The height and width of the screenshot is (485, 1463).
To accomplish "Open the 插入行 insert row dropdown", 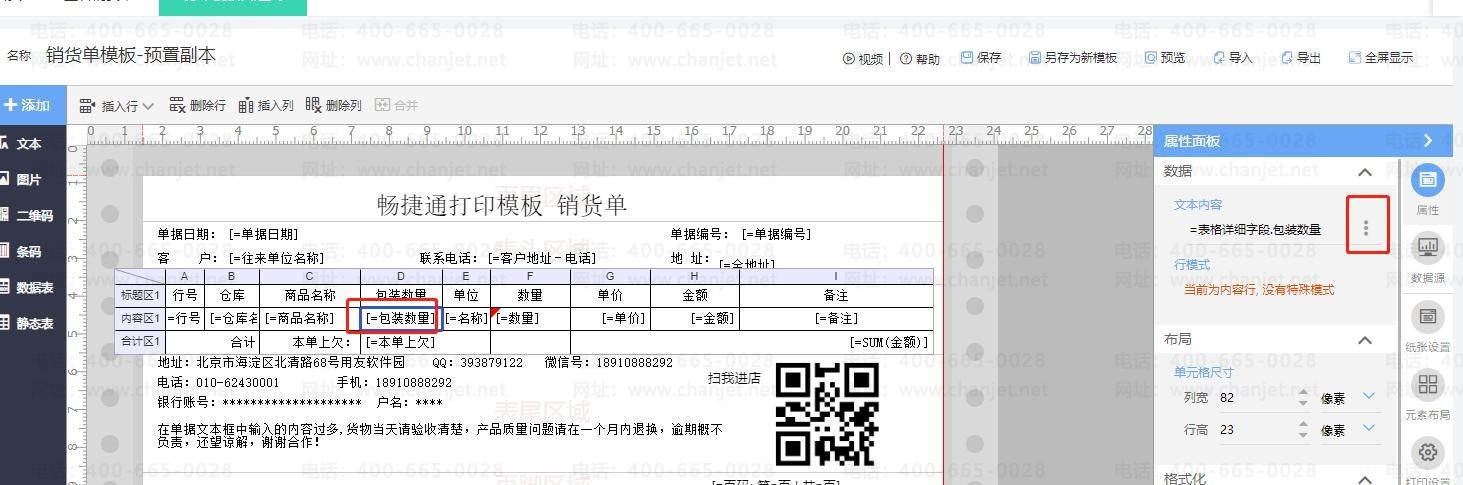I will (x=117, y=105).
